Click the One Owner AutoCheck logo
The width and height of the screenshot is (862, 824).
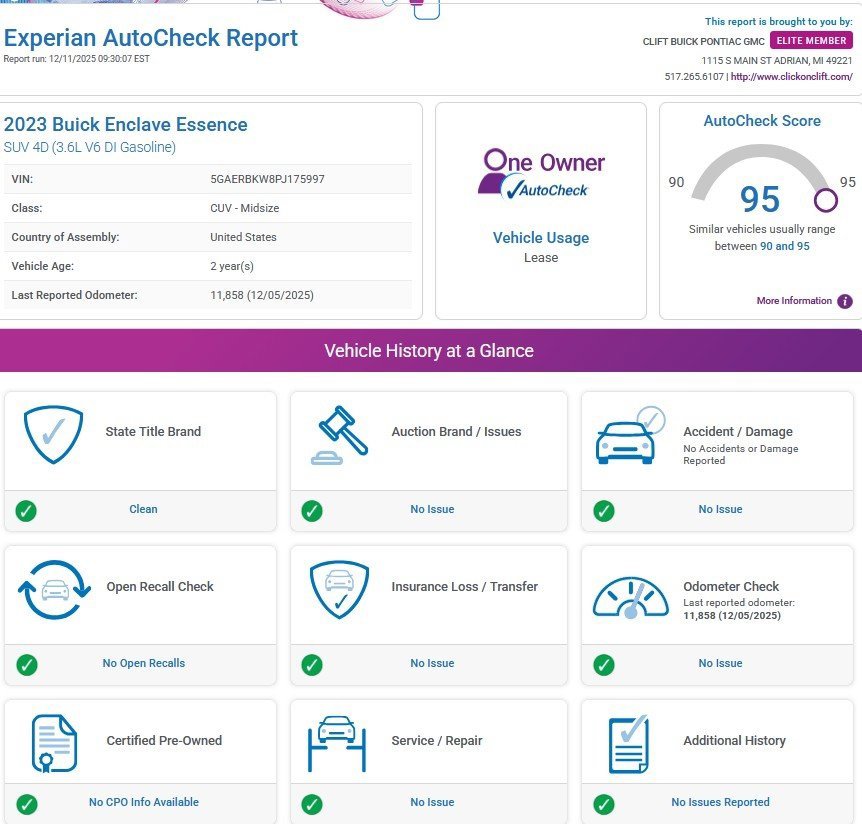point(541,173)
